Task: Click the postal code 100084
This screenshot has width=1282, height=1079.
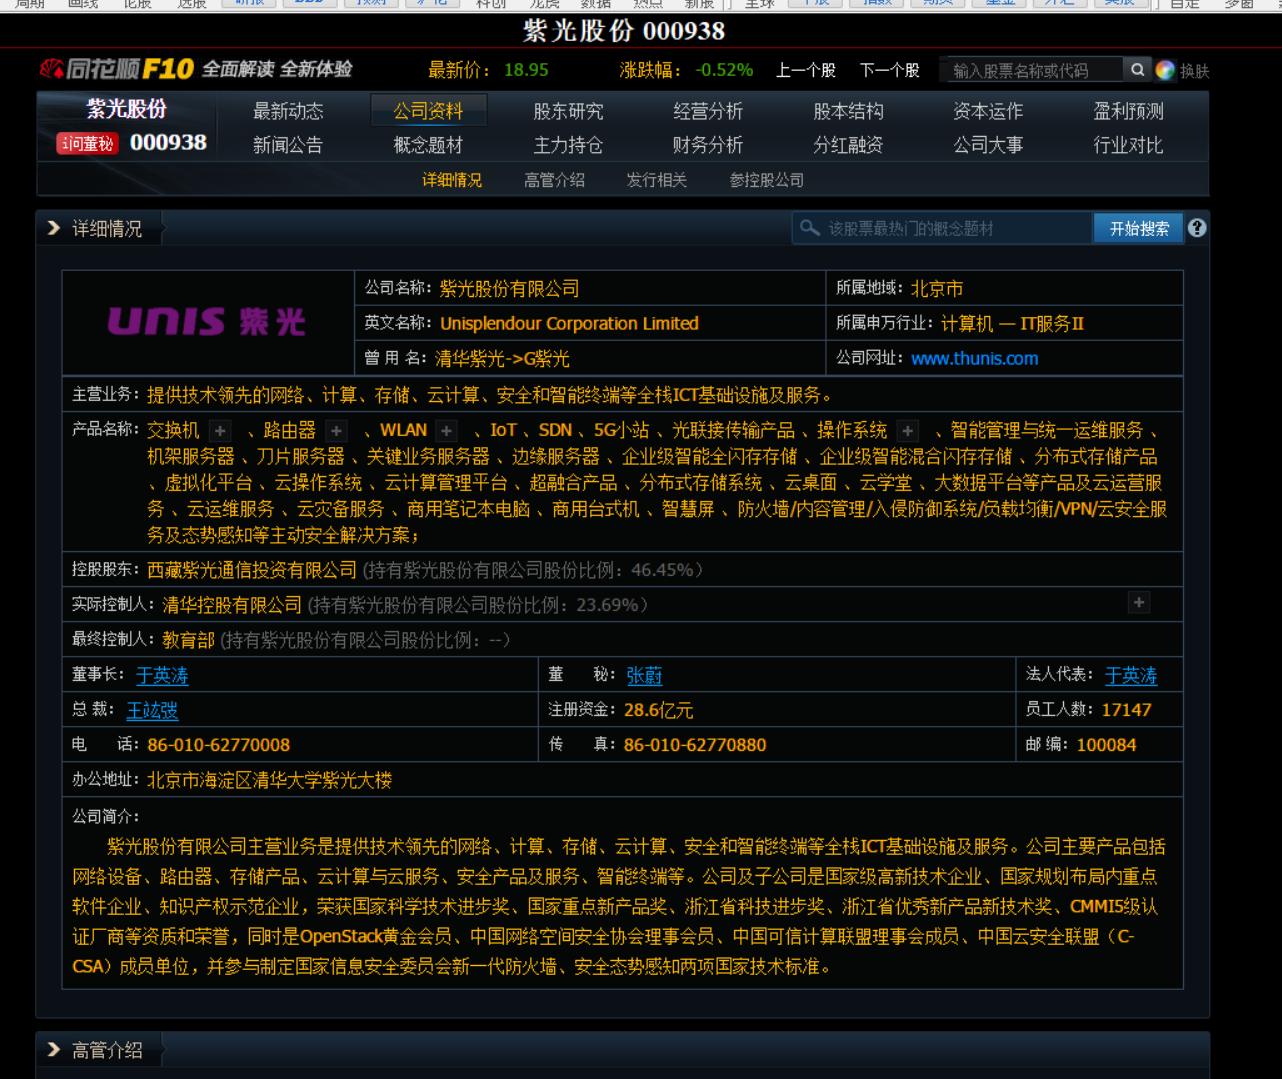Action: pos(1106,745)
